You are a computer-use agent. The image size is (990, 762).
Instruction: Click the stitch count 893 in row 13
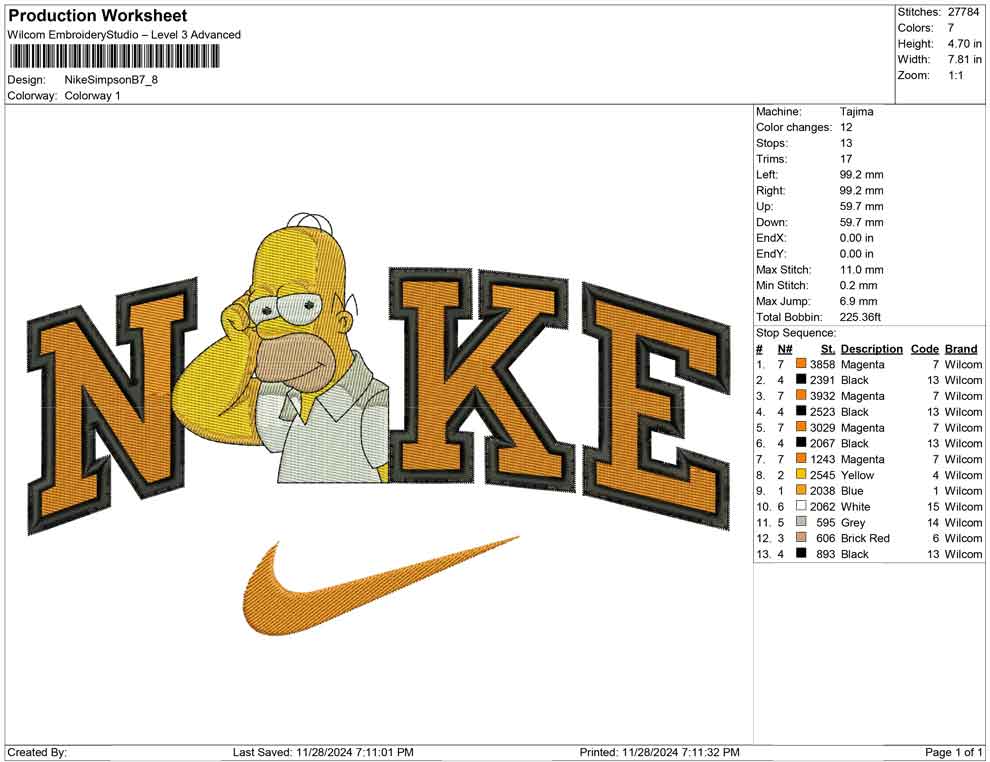[826, 554]
